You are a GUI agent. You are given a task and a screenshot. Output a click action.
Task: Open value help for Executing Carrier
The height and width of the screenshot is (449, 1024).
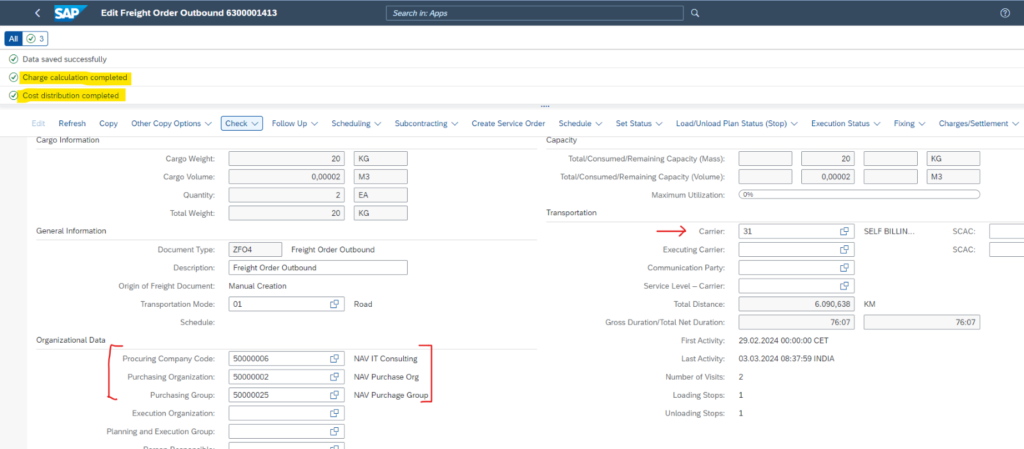pos(845,249)
